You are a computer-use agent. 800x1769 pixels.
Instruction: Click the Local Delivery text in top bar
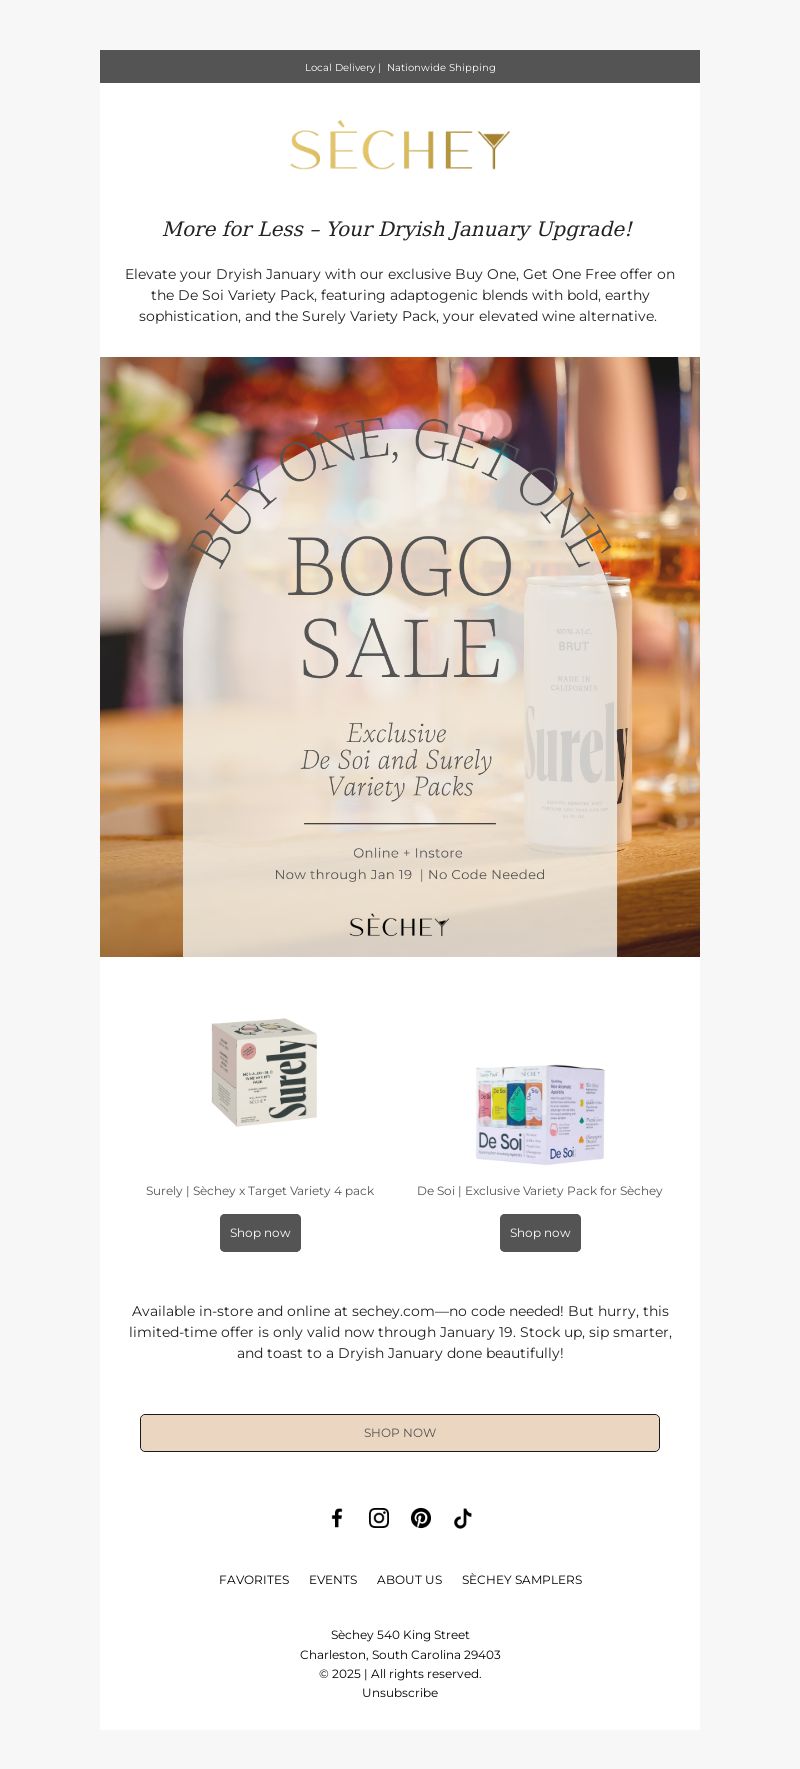(x=340, y=68)
